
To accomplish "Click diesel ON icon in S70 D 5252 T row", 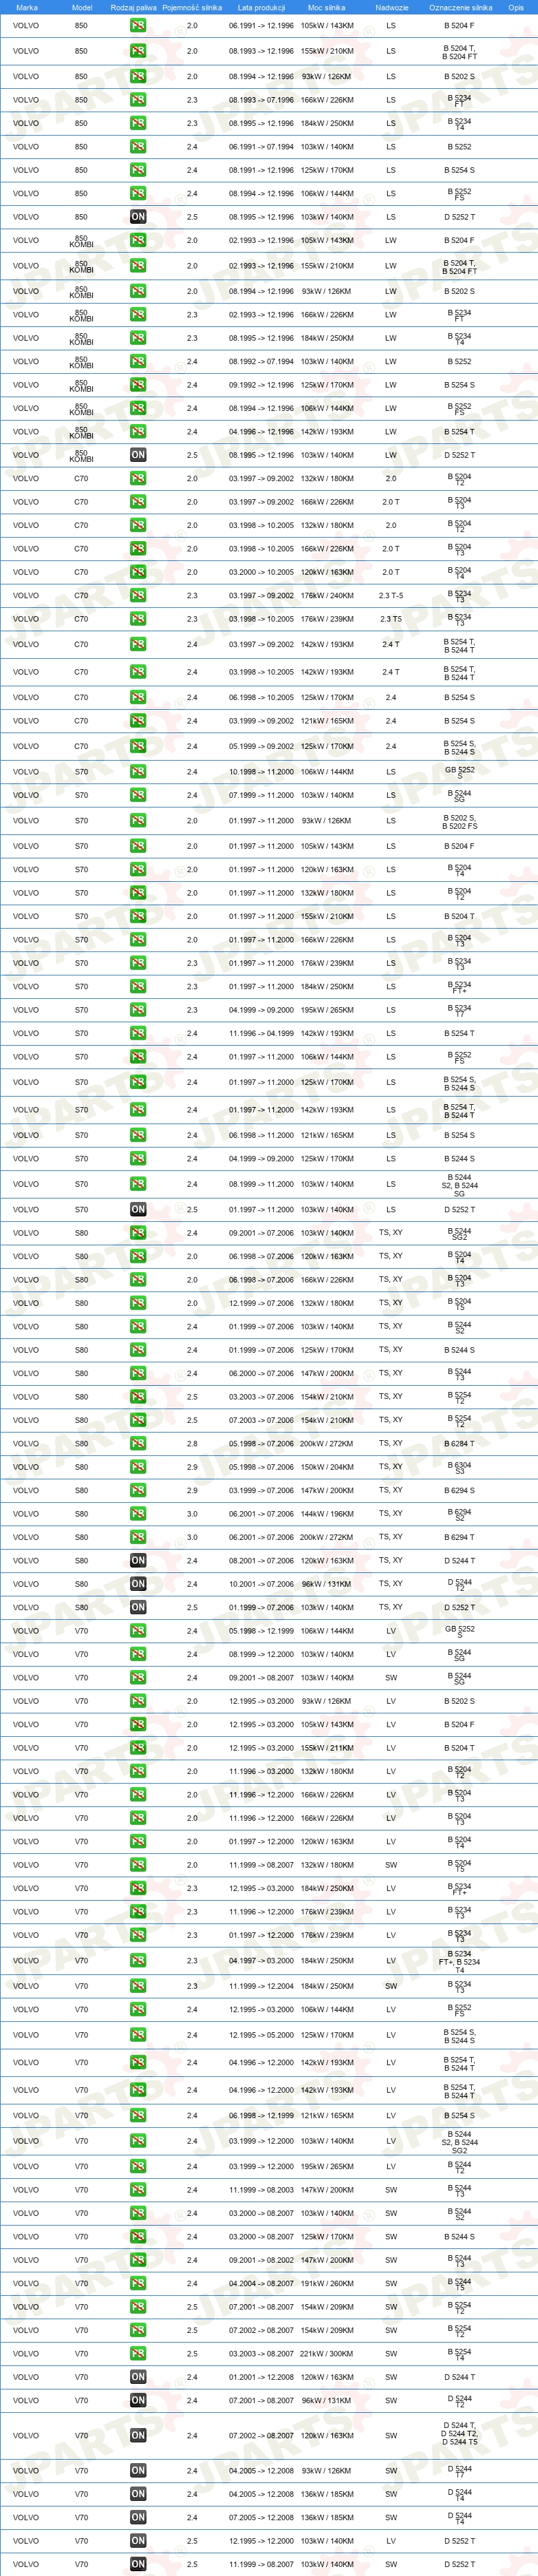I will coord(138,1210).
